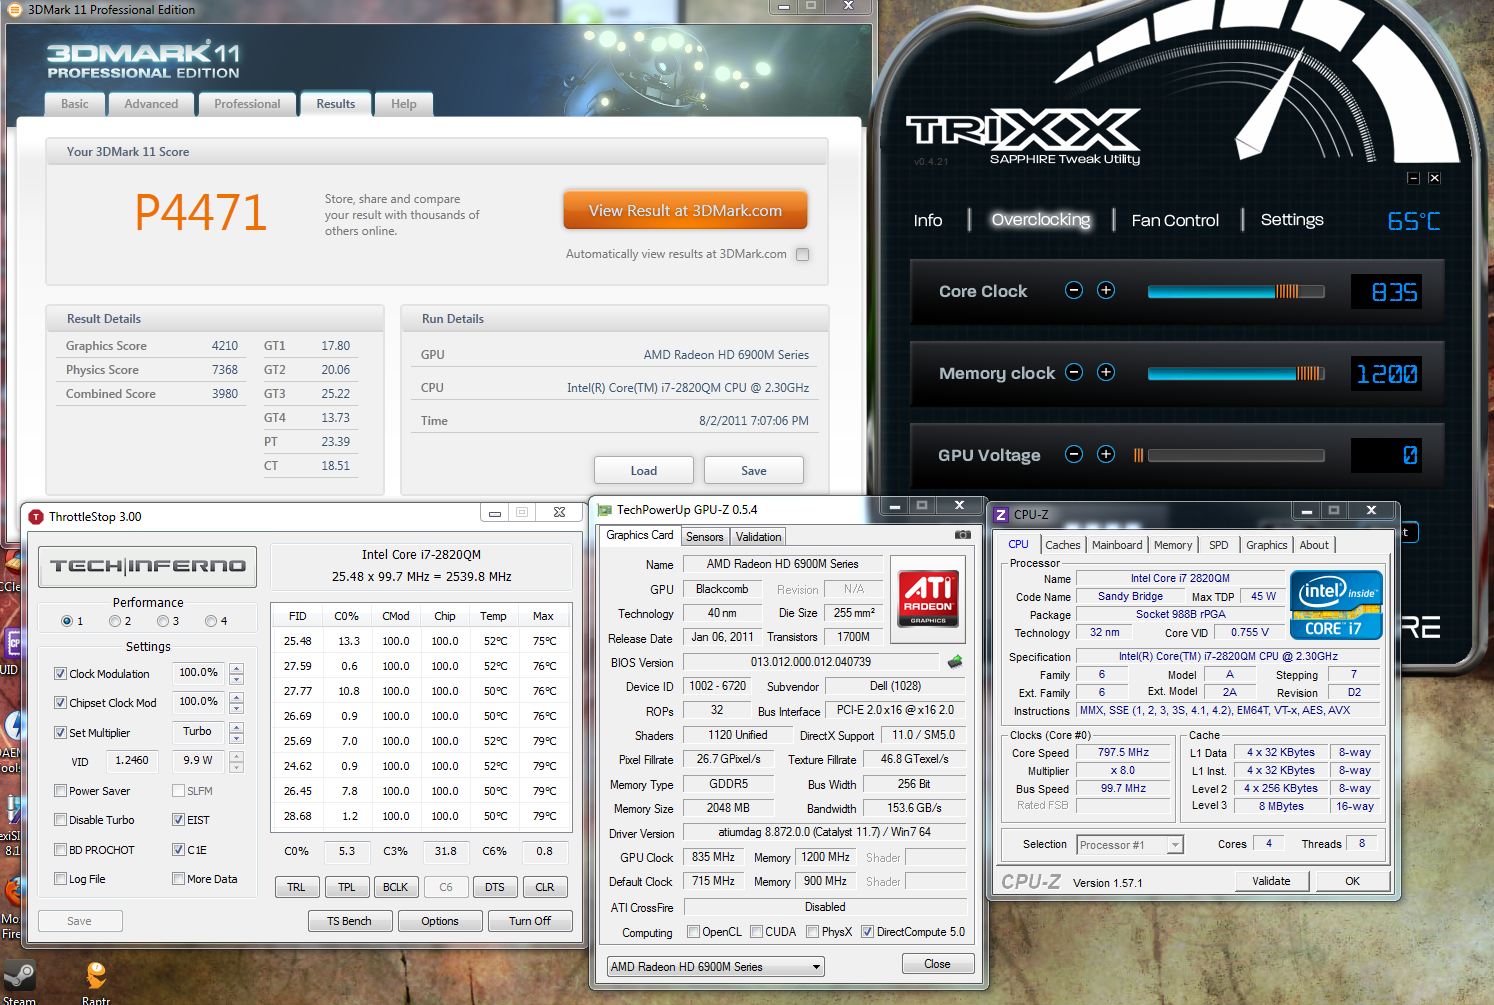Close the TRIXX utility window
Screen dimensions: 1494x1005
pos(1434,178)
